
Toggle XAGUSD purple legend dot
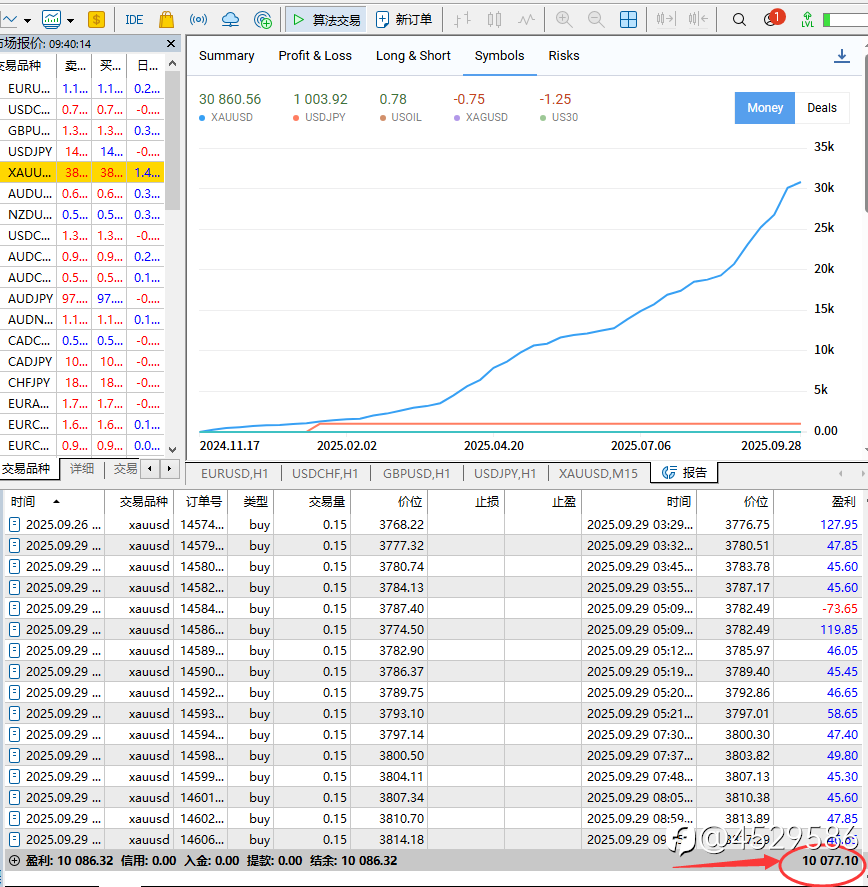(457, 118)
